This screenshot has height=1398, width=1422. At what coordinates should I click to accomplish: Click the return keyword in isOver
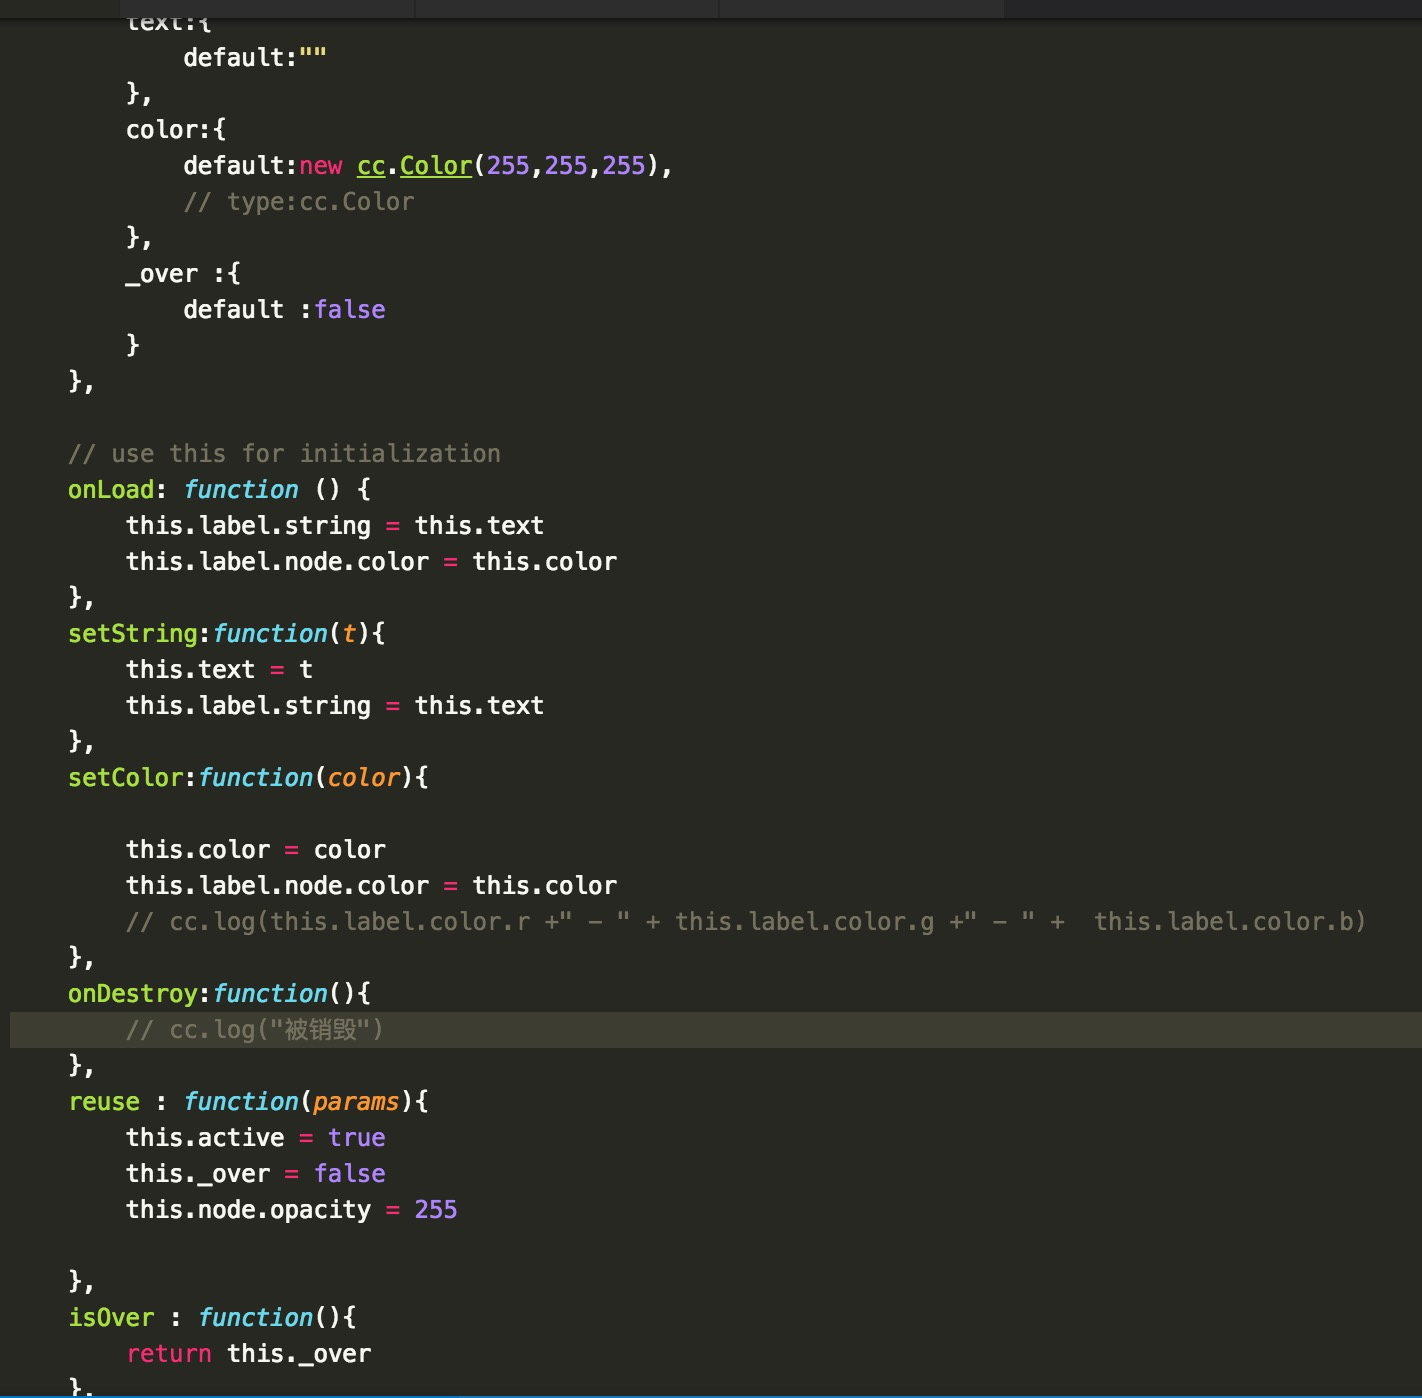(169, 1354)
